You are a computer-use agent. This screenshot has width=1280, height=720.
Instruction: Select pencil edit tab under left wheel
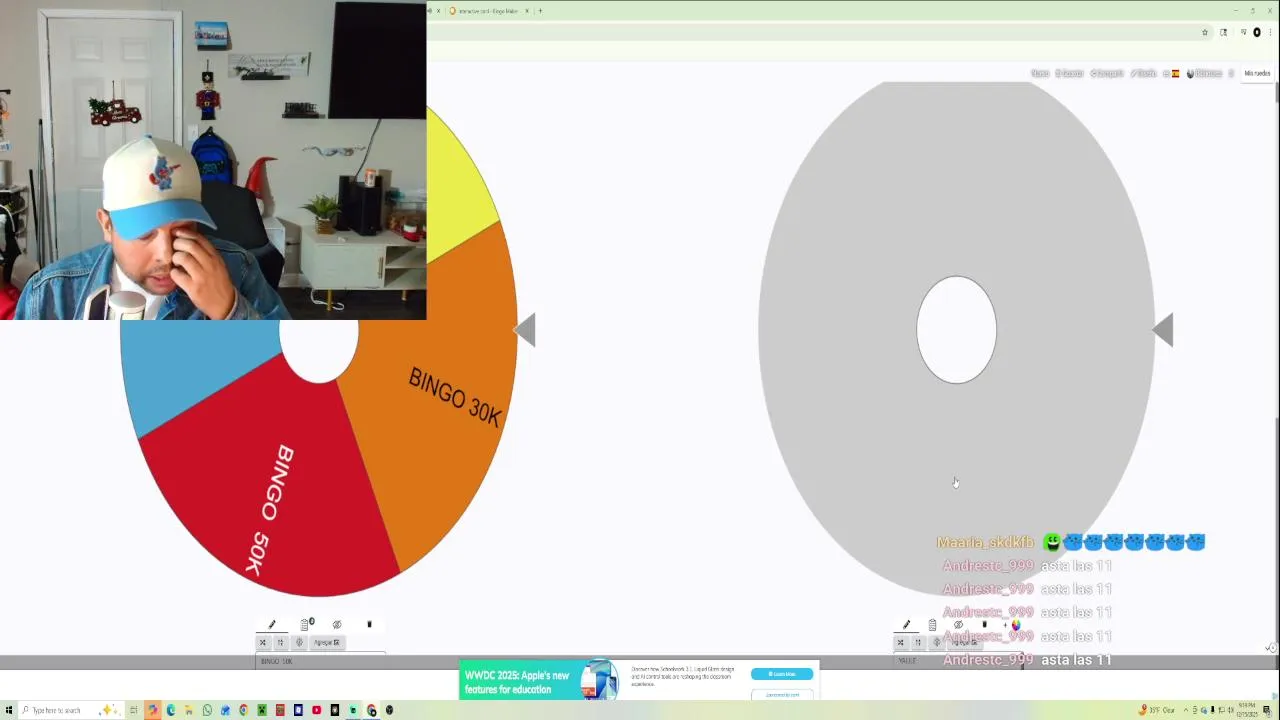tap(271, 625)
